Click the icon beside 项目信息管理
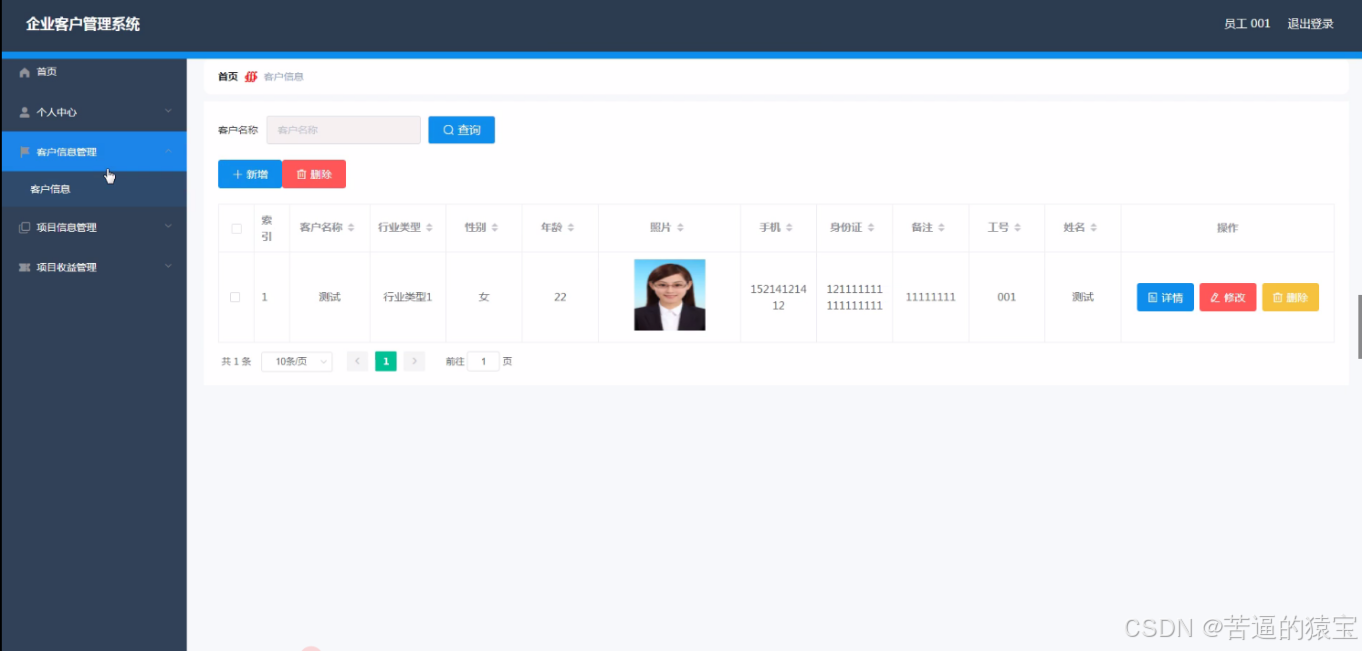 [x=25, y=227]
